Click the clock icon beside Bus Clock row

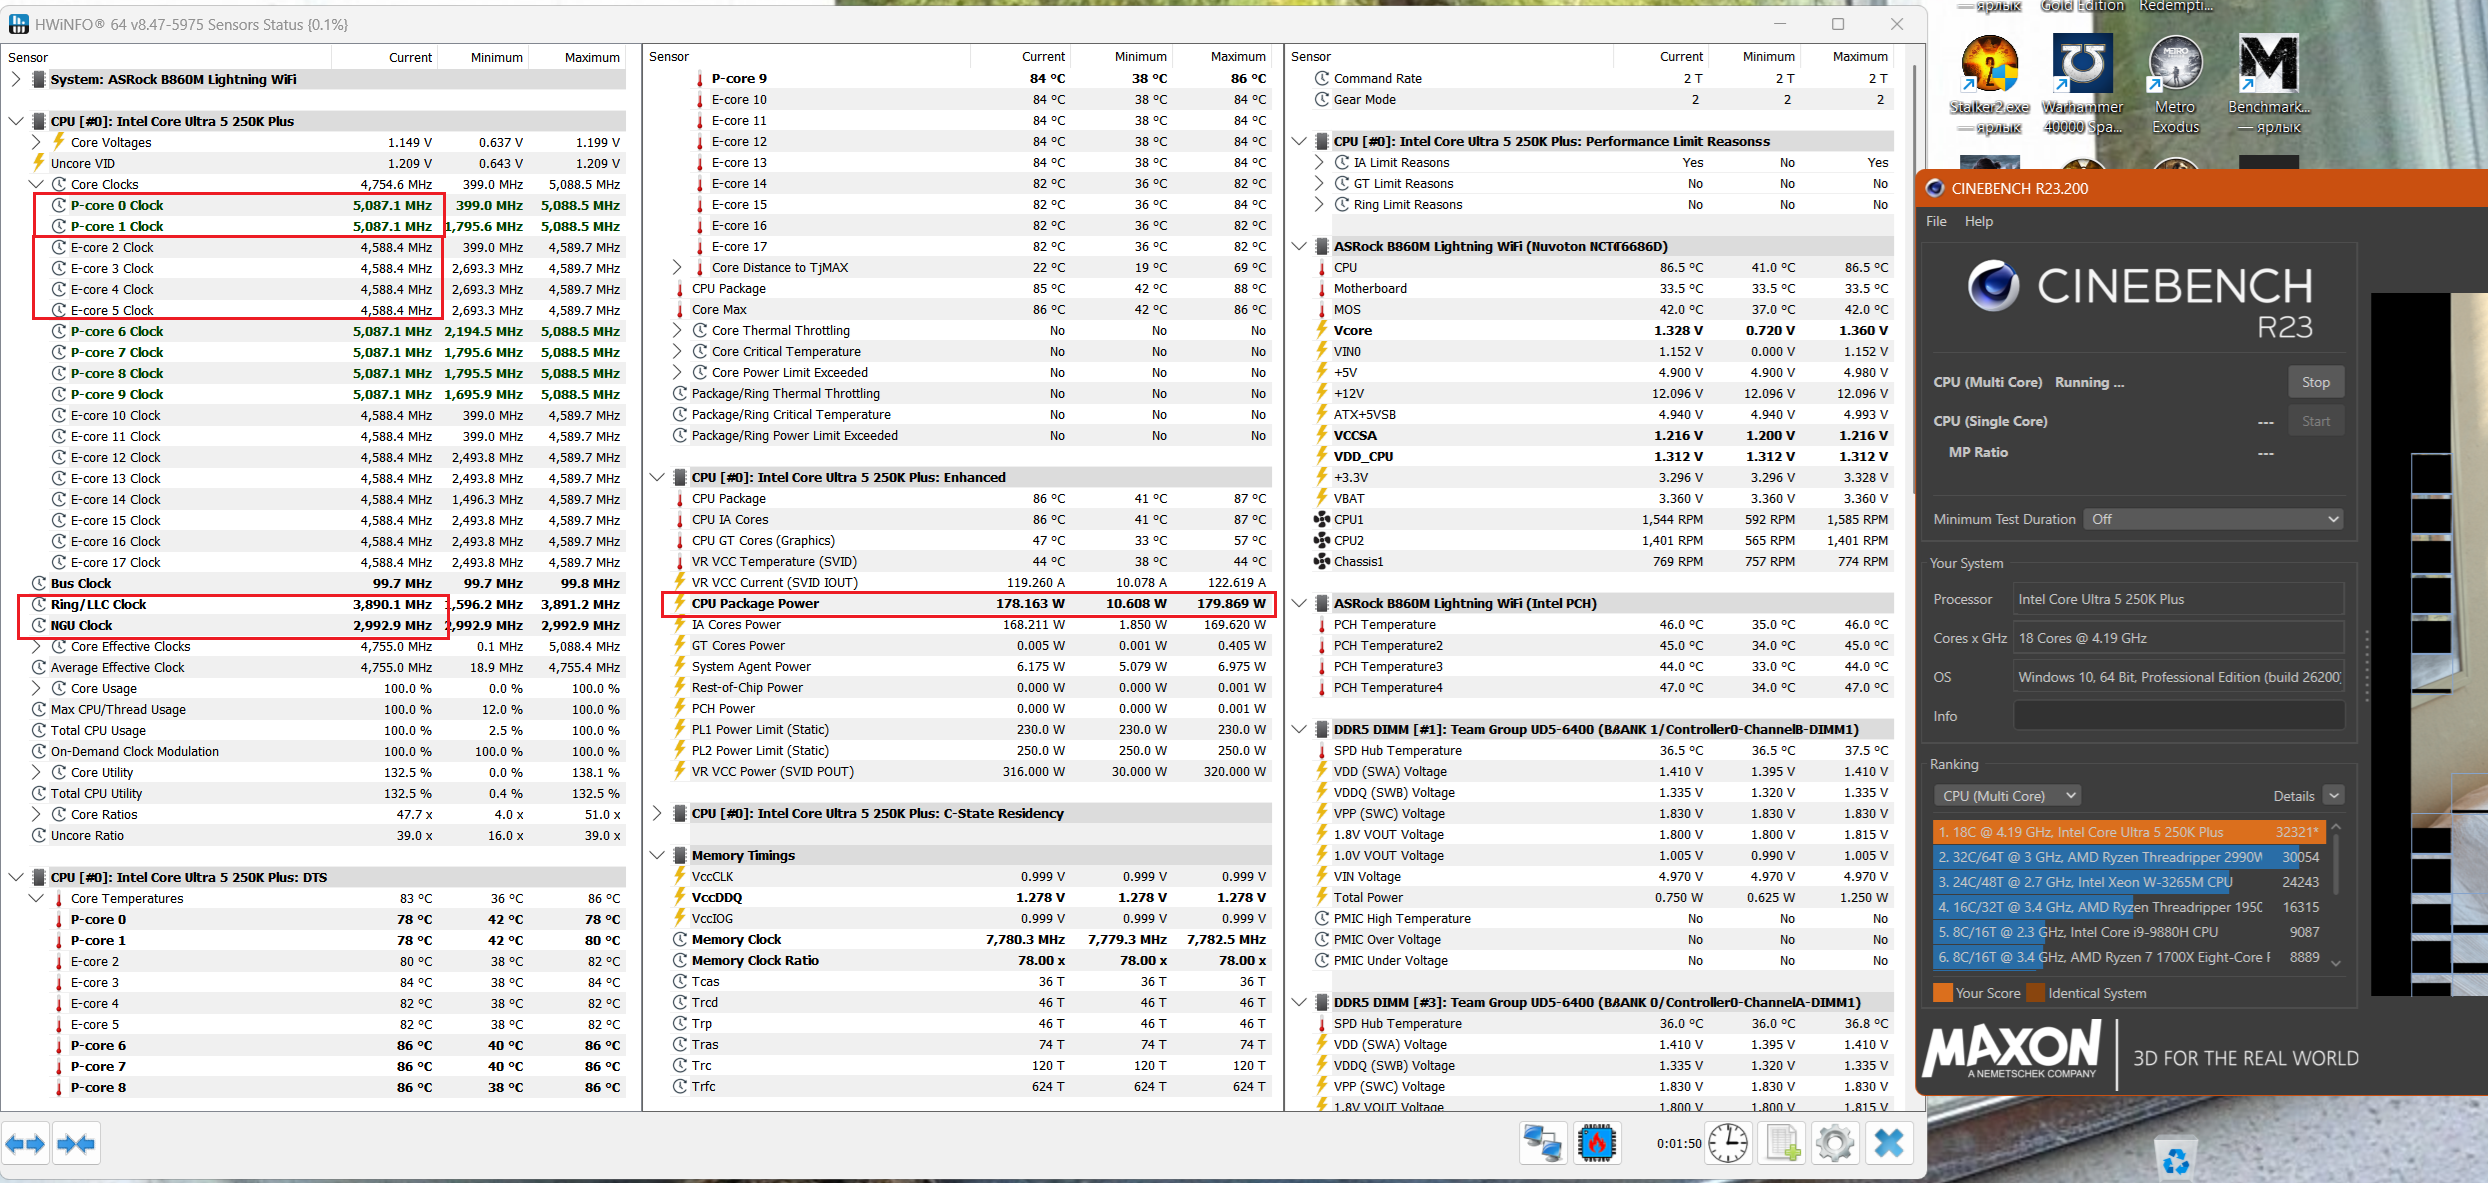coord(39,584)
